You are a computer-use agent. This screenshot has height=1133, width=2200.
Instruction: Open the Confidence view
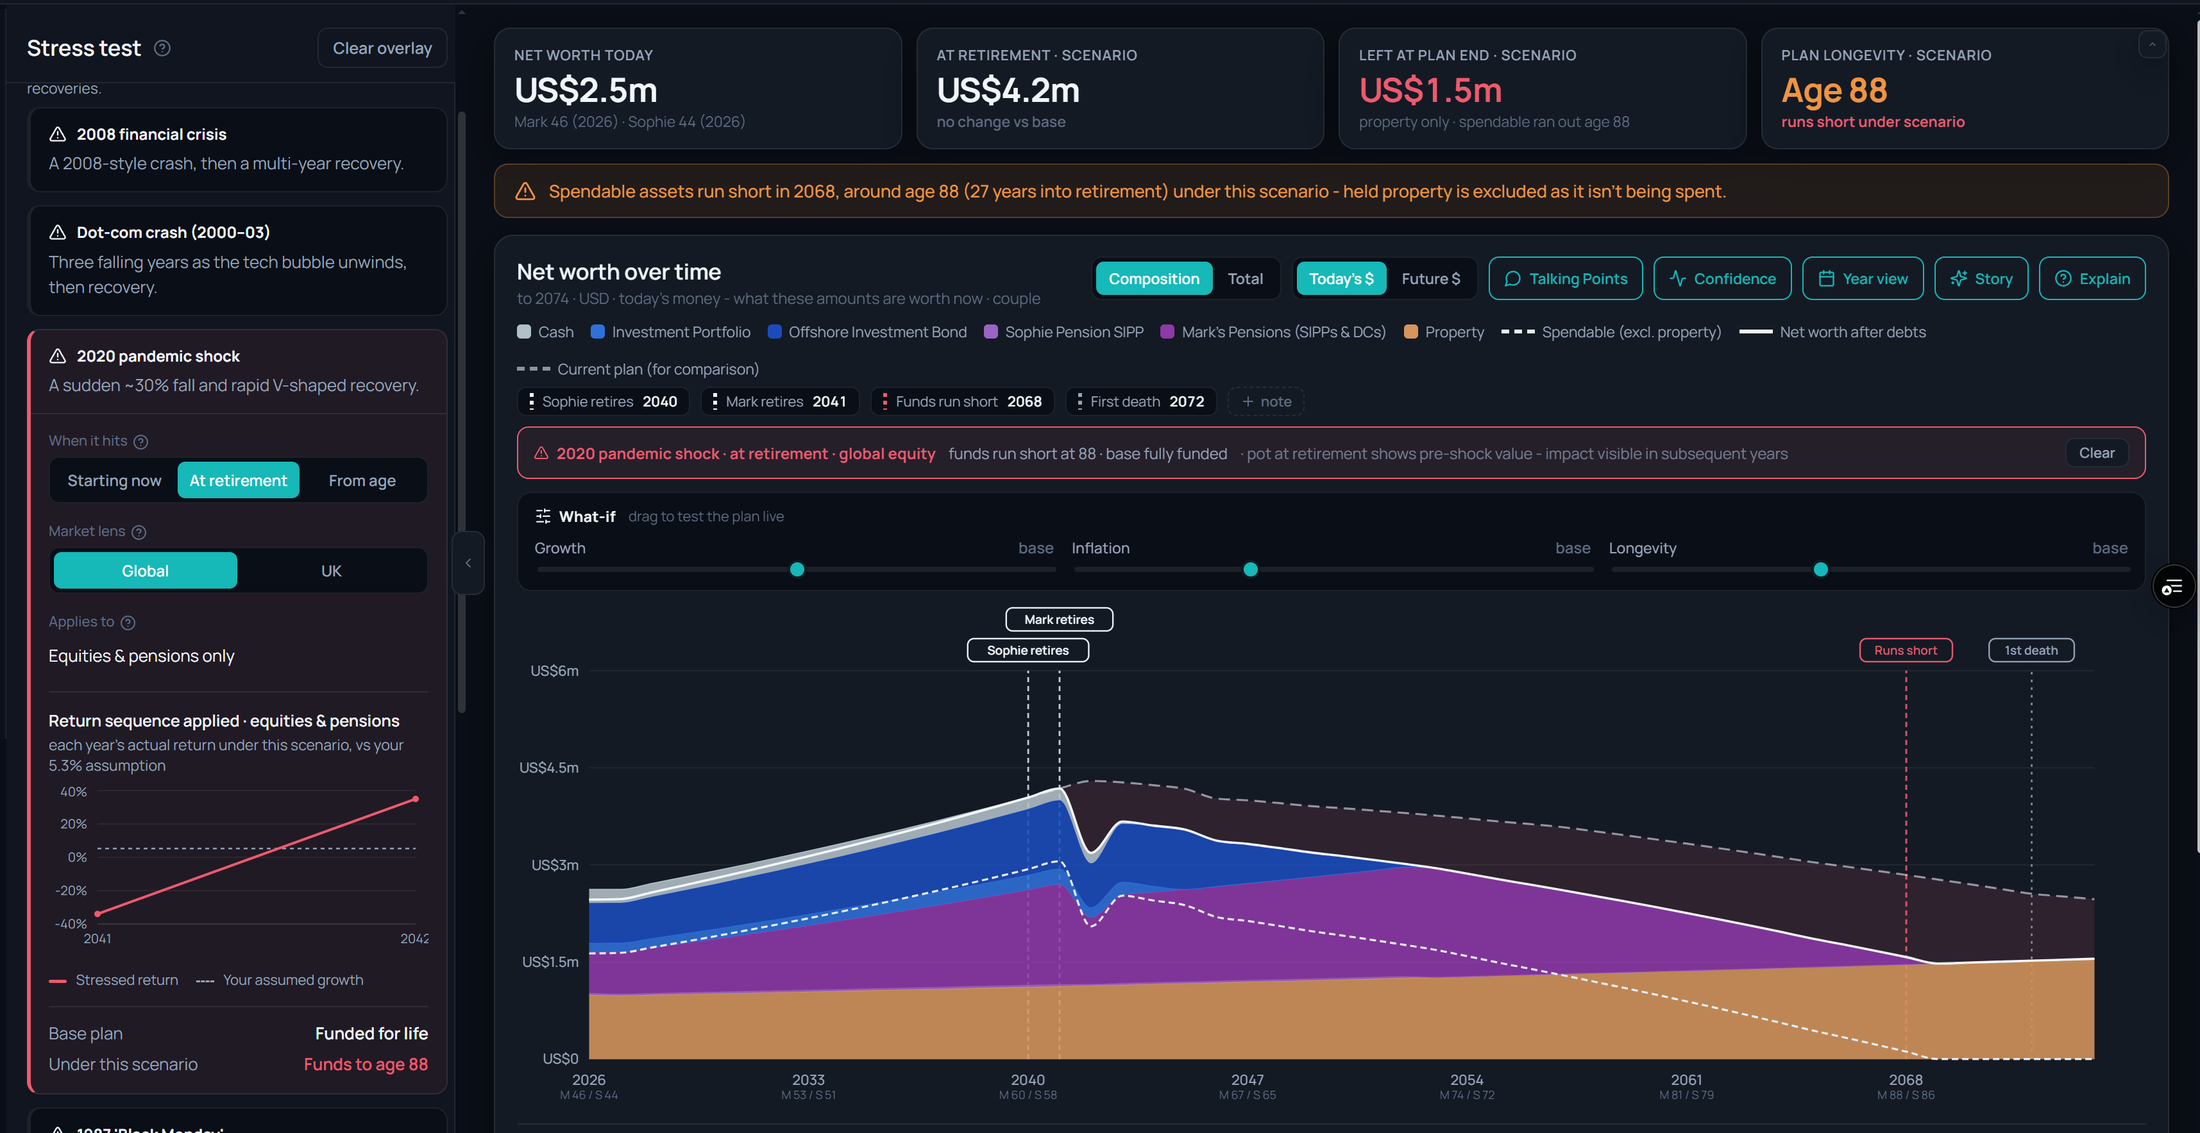tap(1722, 278)
